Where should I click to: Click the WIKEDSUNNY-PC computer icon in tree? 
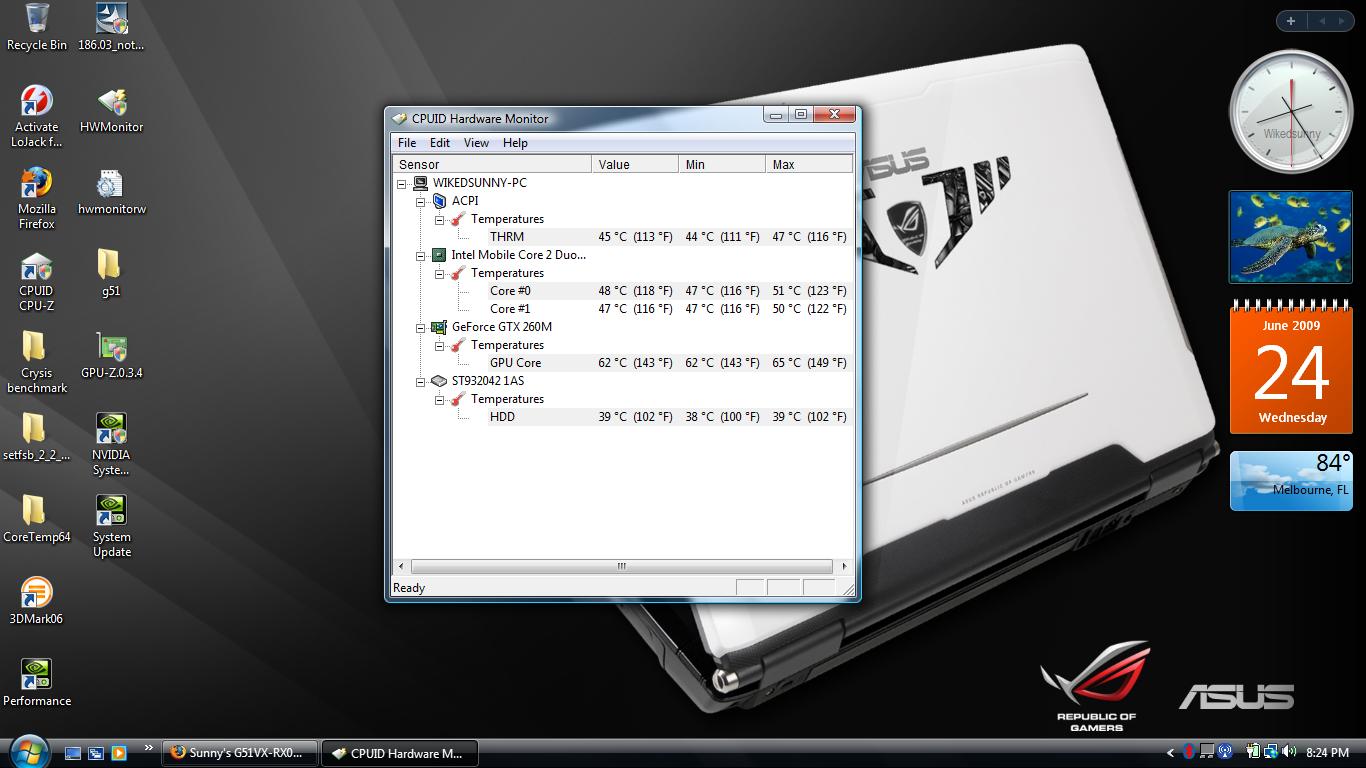(x=421, y=183)
